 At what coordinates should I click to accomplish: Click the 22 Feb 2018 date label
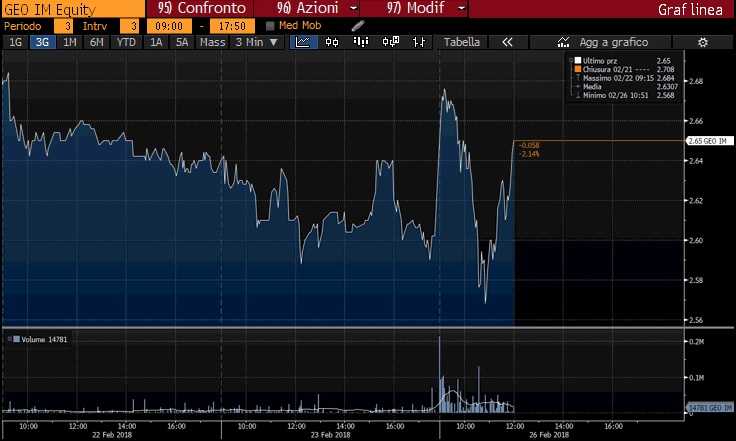click(112, 435)
